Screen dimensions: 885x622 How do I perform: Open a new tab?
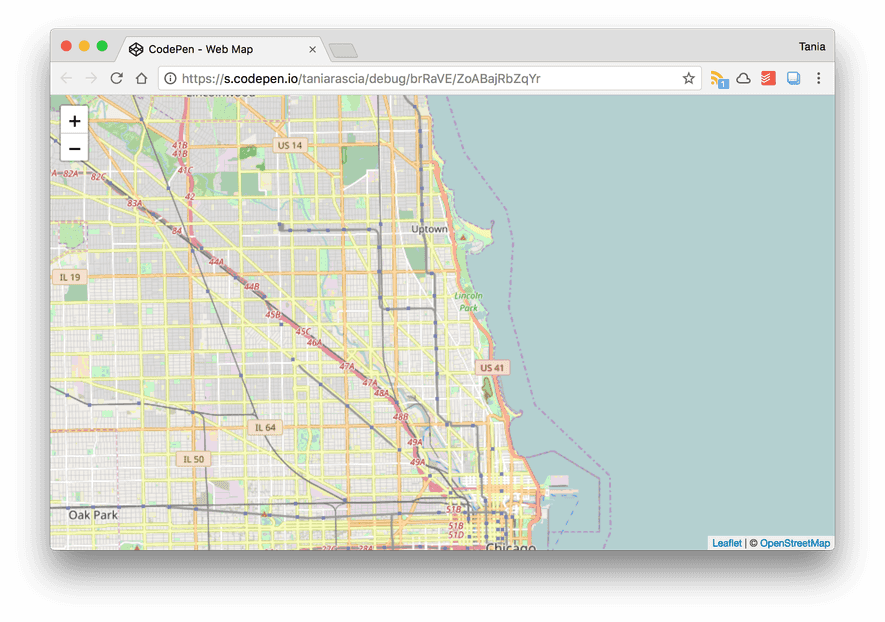[x=343, y=50]
